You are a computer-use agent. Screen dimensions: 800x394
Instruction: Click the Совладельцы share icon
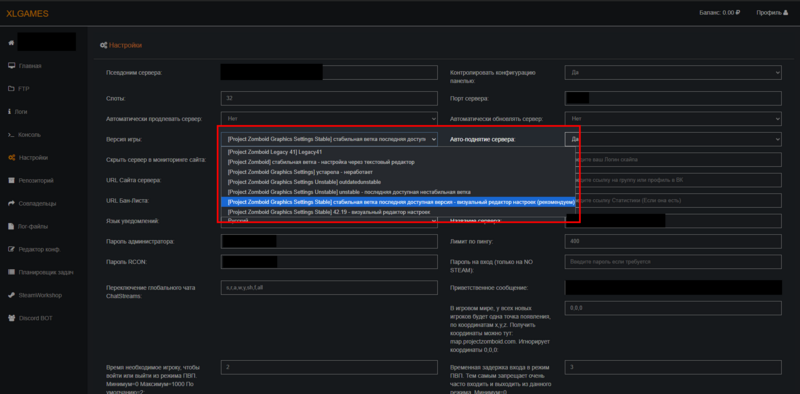coord(11,203)
